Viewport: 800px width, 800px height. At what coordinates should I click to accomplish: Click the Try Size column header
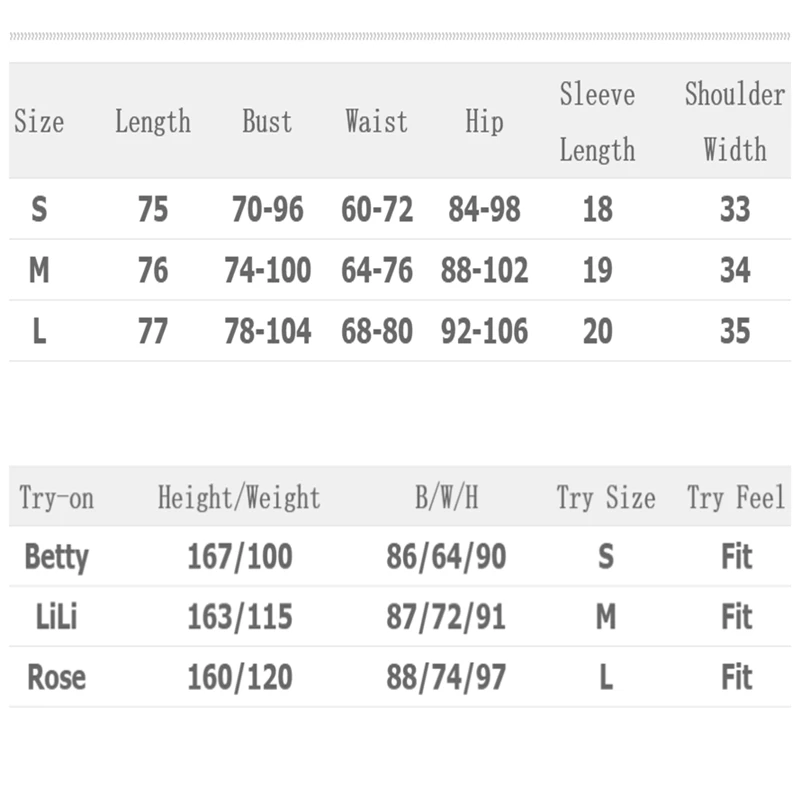pyautogui.click(x=606, y=497)
